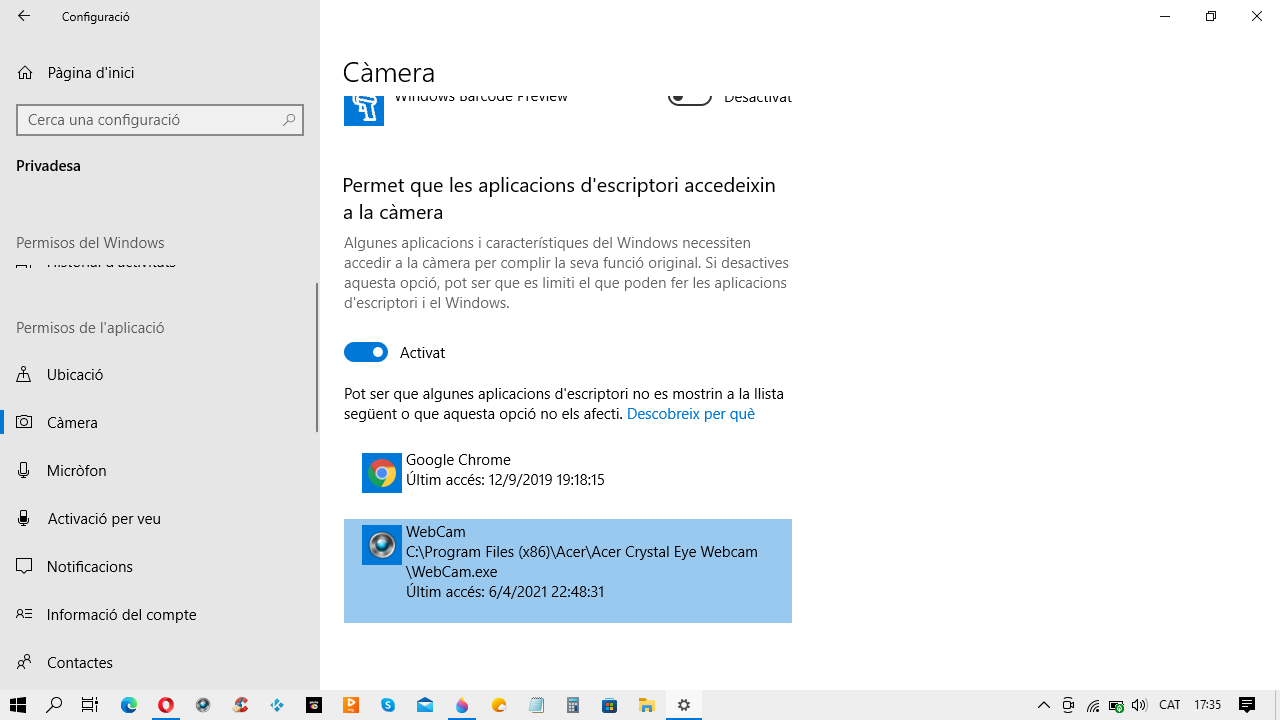Launch Kodi from the taskbar
This screenshot has width=1280, height=720.
click(x=277, y=705)
